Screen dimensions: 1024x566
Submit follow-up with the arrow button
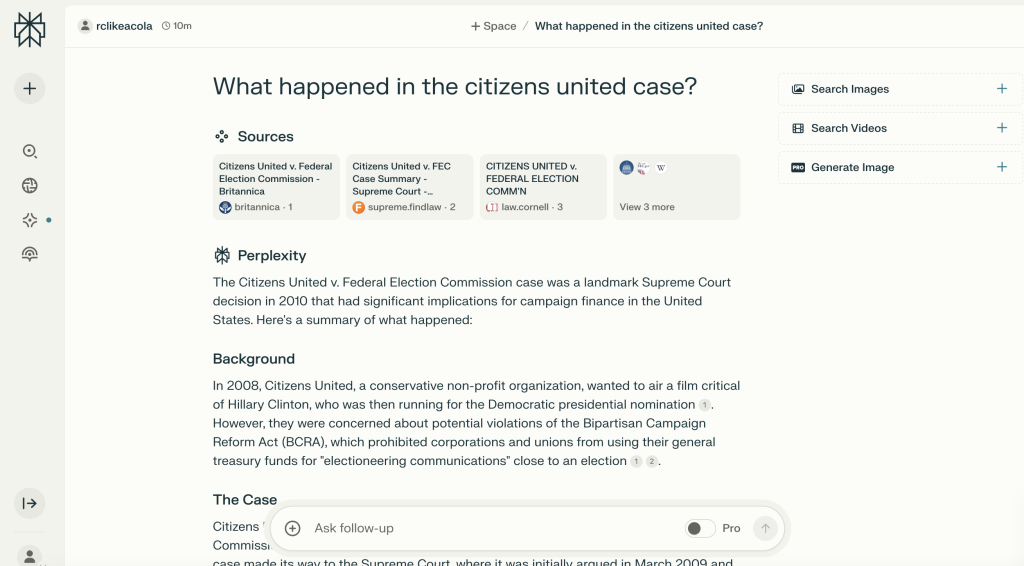765,528
